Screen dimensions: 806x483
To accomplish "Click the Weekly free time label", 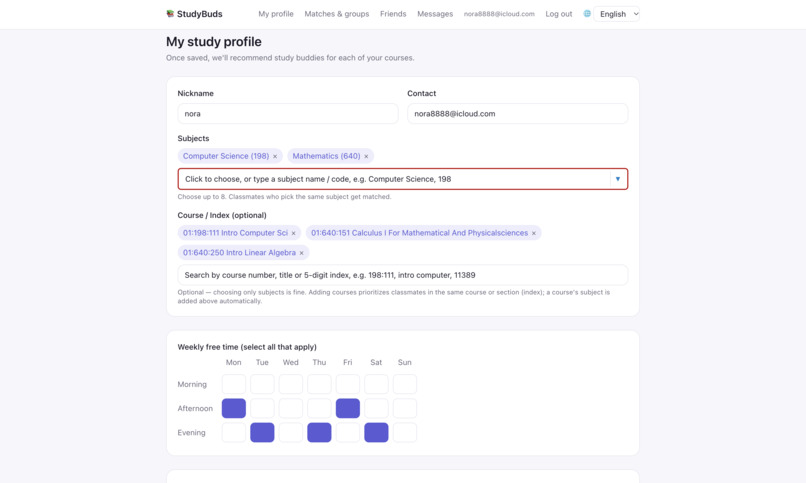I will click(x=247, y=347).
